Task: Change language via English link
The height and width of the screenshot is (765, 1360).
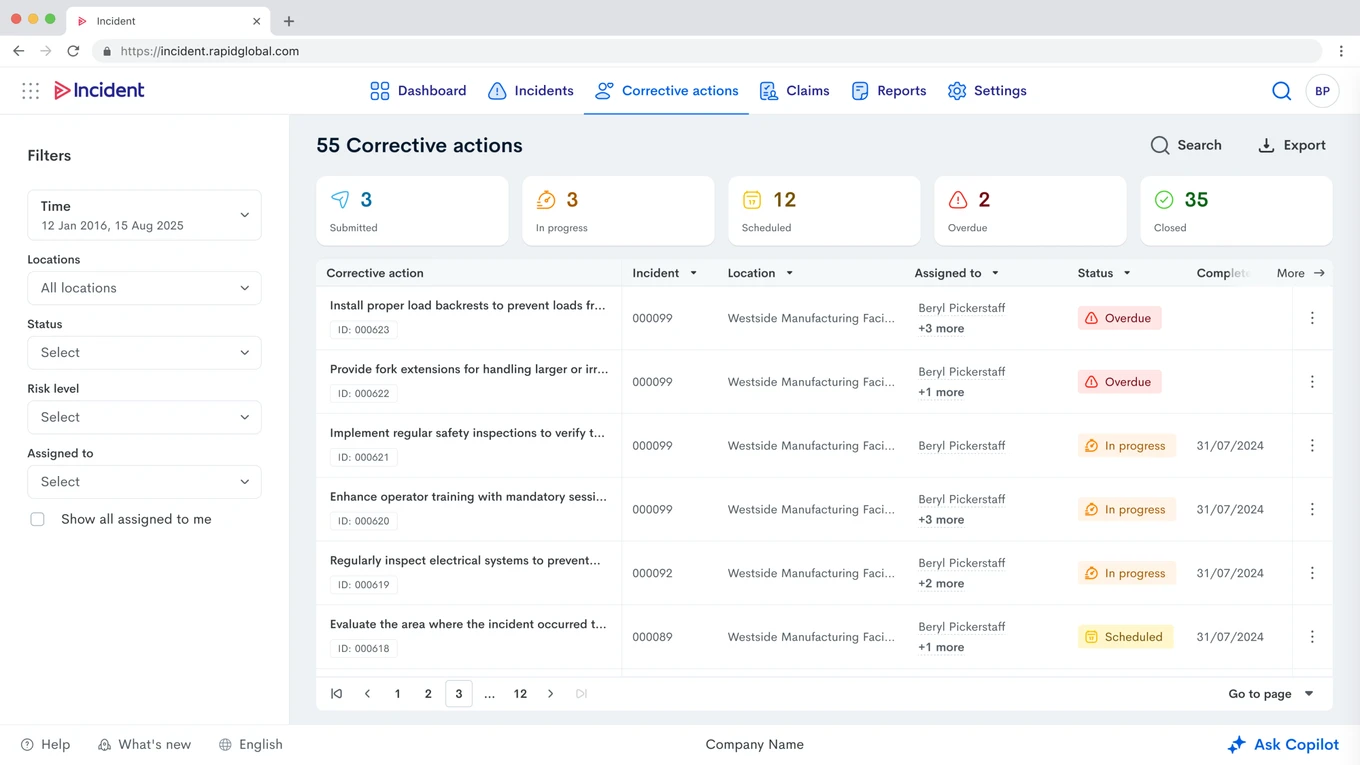Action: pyautogui.click(x=251, y=745)
